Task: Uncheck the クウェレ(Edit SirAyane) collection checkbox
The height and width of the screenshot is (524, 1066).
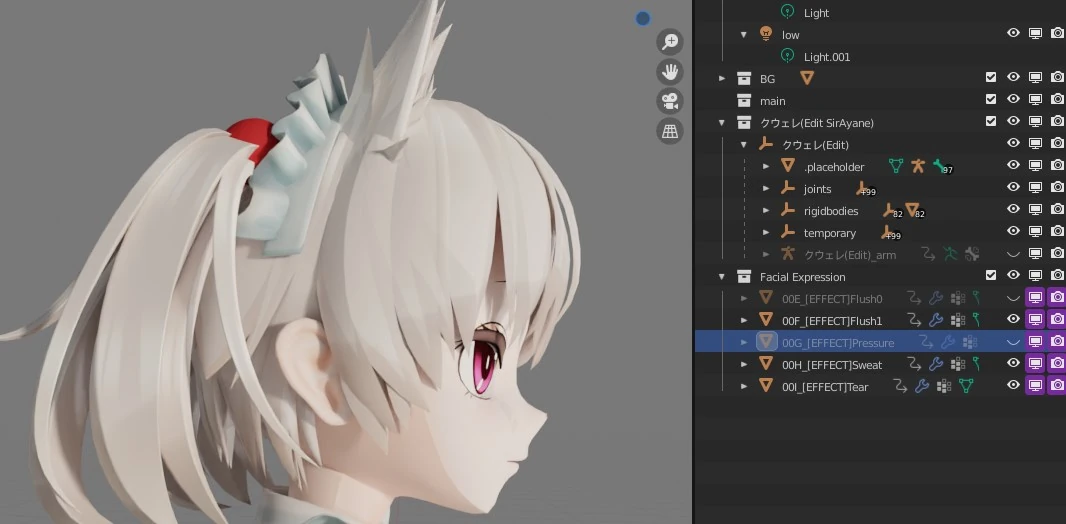Action: click(991, 121)
